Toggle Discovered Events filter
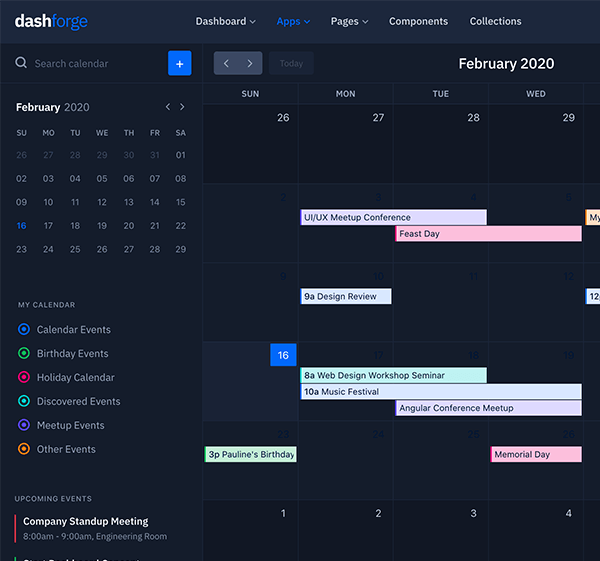The image size is (600, 561). coord(24,401)
